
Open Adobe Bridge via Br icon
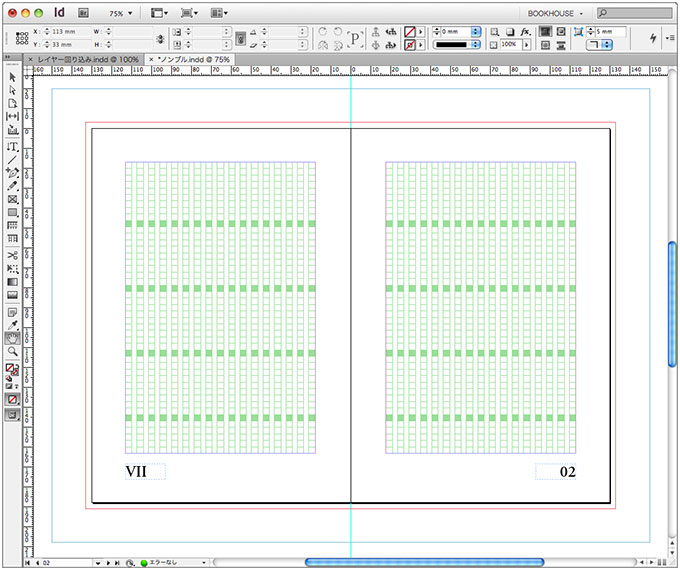[x=83, y=14]
